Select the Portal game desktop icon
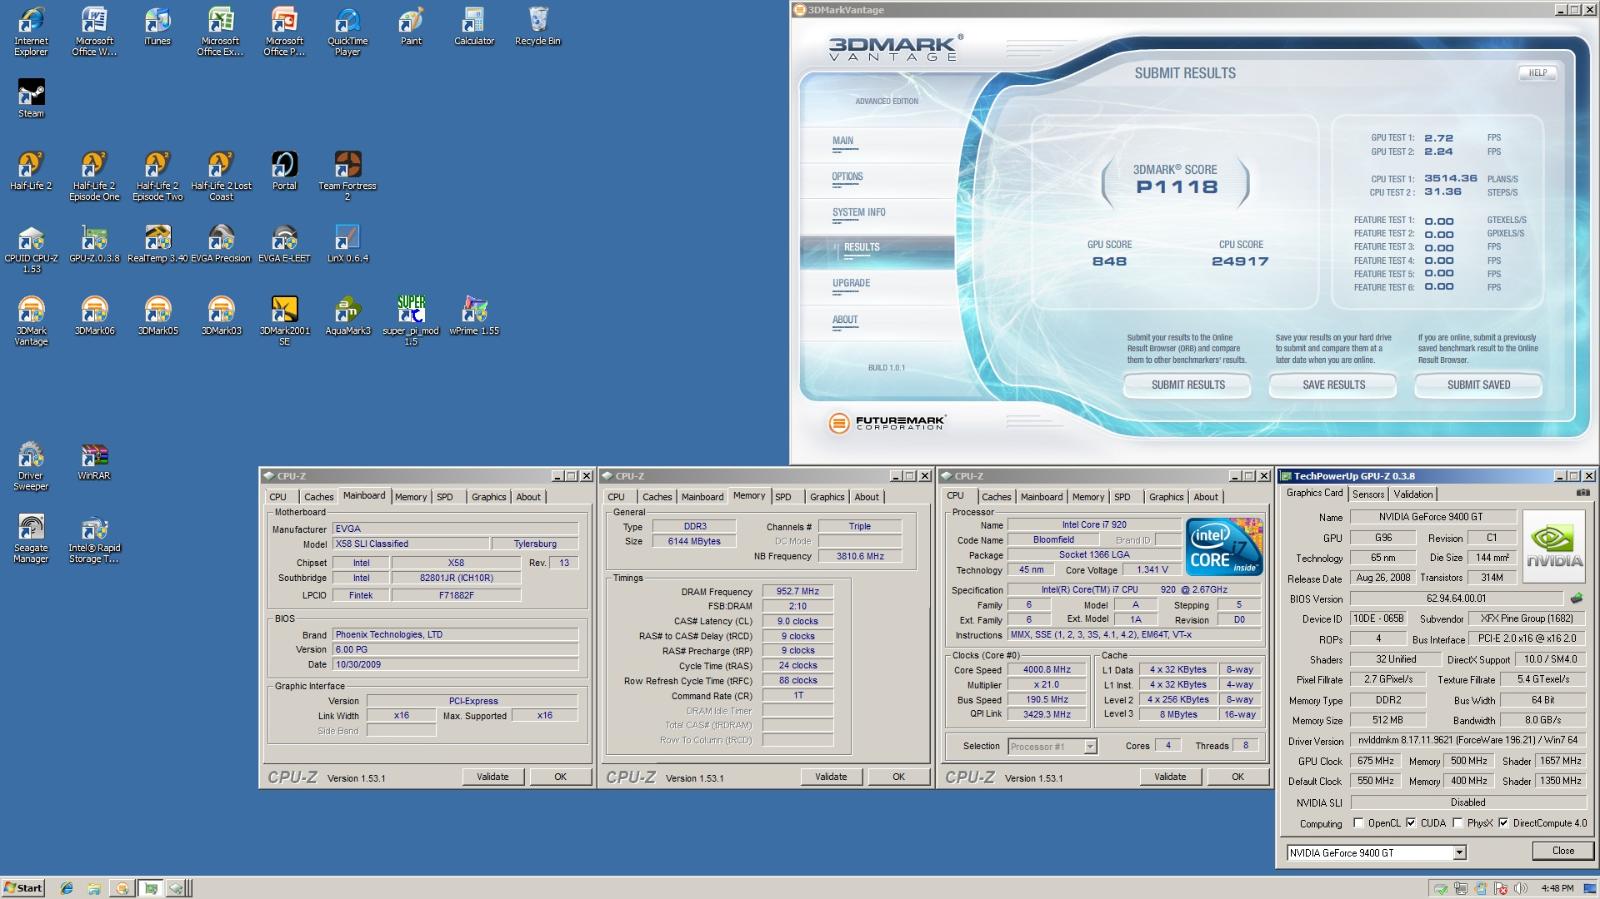Image resolution: width=1600 pixels, height=899 pixels. click(284, 171)
